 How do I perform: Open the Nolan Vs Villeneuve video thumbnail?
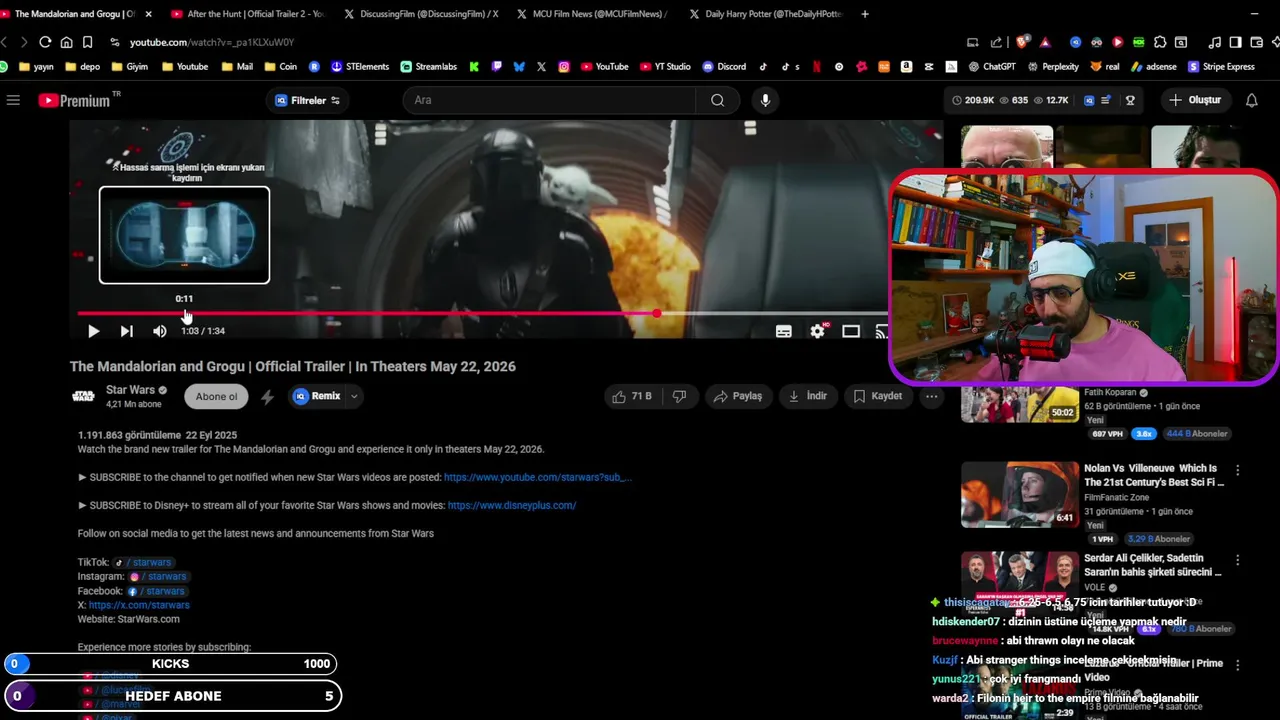[x=1019, y=495]
